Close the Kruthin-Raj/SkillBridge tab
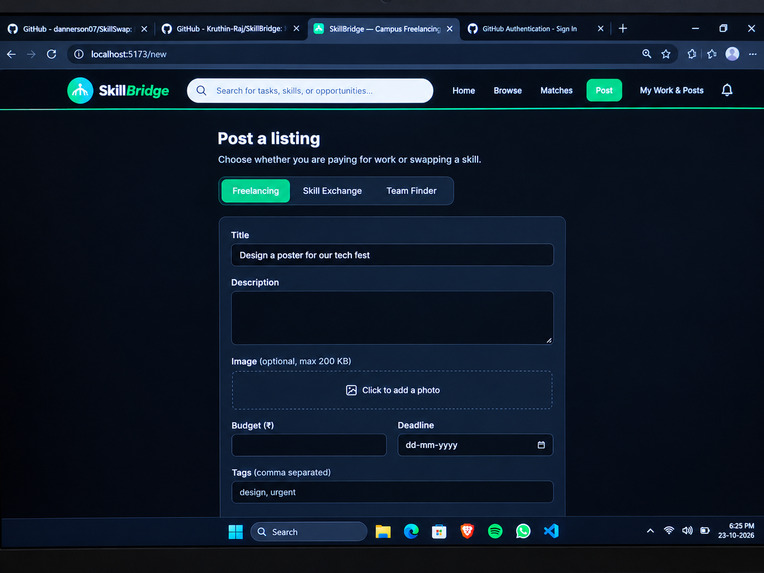 [296, 29]
